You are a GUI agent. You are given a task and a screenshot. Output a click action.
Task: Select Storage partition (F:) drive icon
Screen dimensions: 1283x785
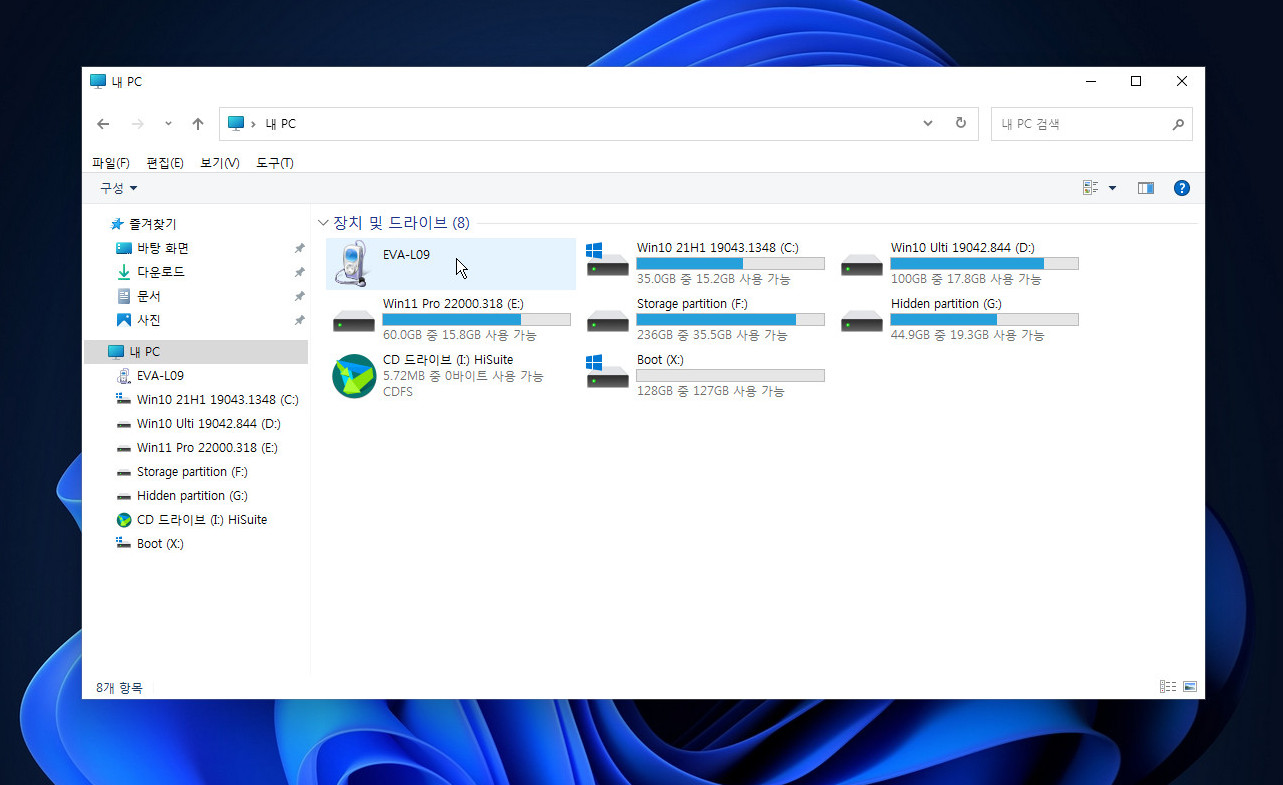(x=607, y=321)
